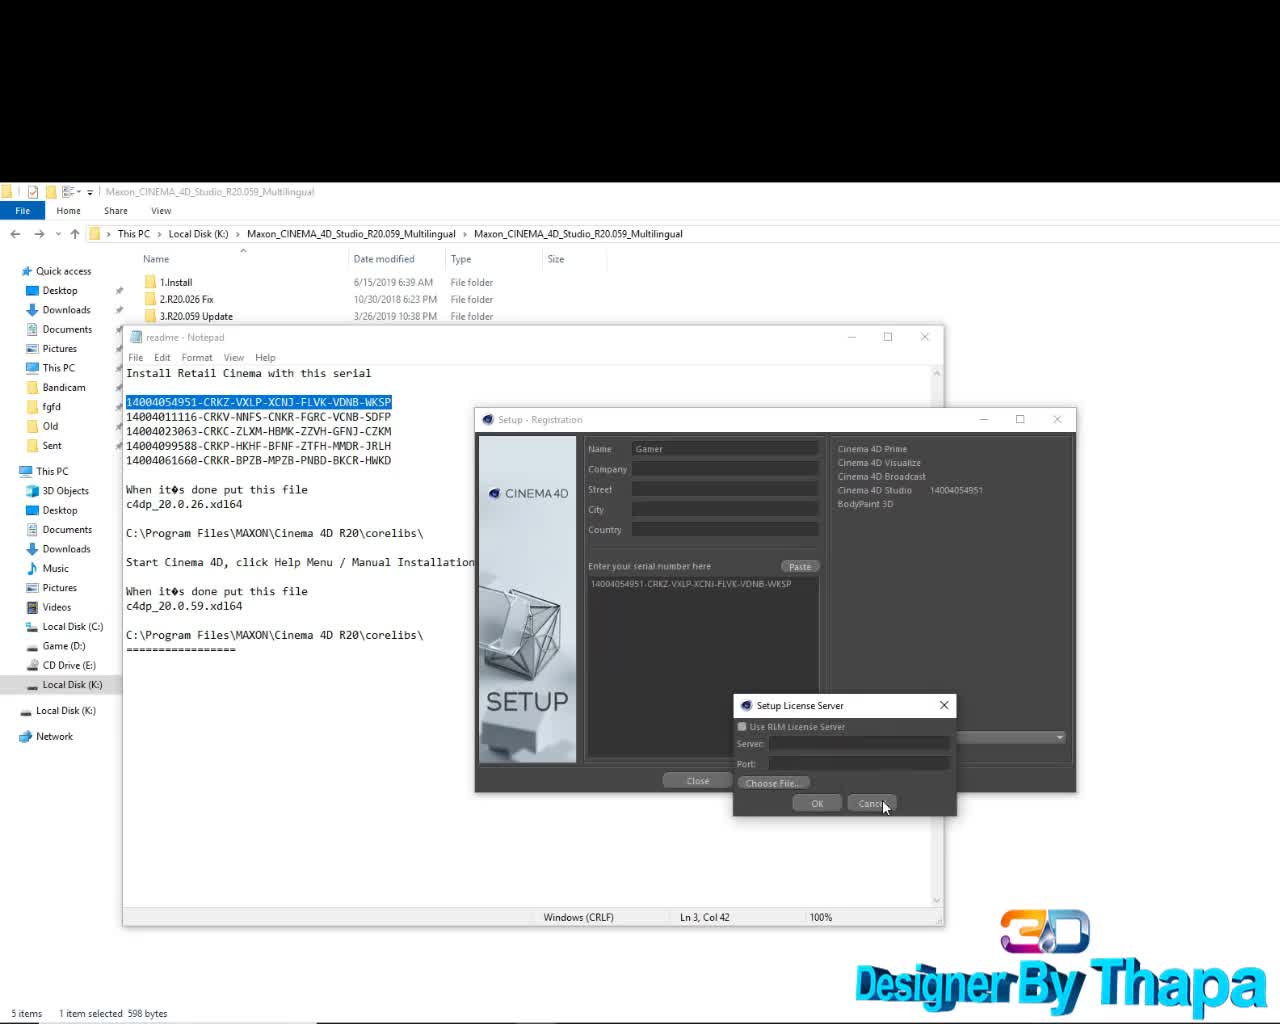Image resolution: width=1280 pixels, height=1024 pixels.
Task: Click serial line starting 14004061660 in Notepad
Action: click(258, 461)
